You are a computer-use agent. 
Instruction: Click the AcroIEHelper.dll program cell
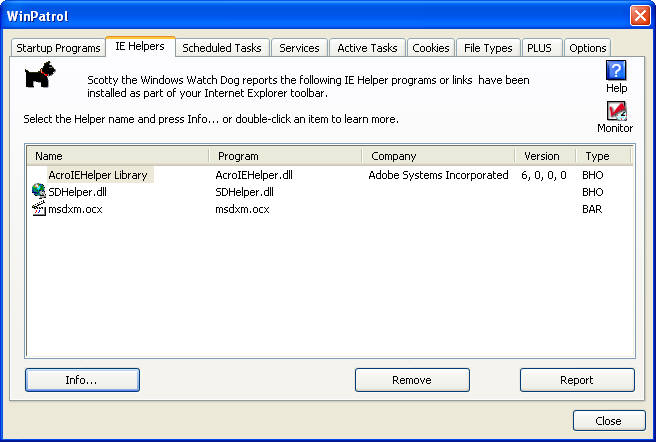pyautogui.click(x=254, y=175)
